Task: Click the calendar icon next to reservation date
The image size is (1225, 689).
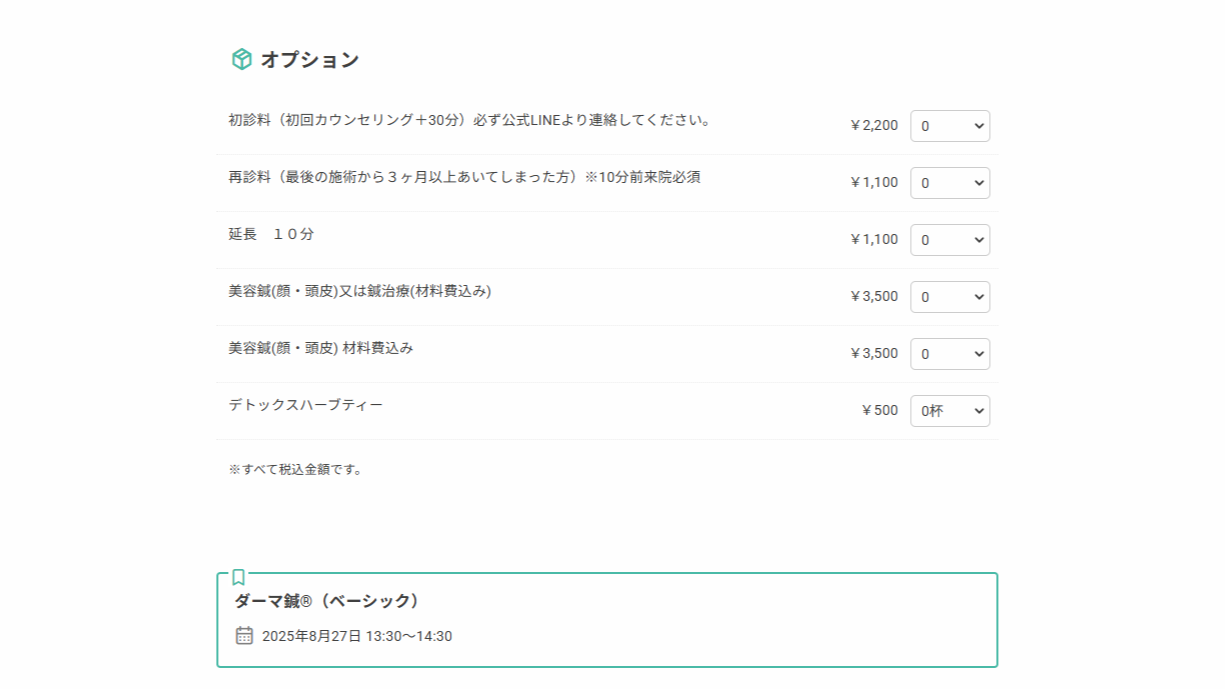Action: [244, 635]
